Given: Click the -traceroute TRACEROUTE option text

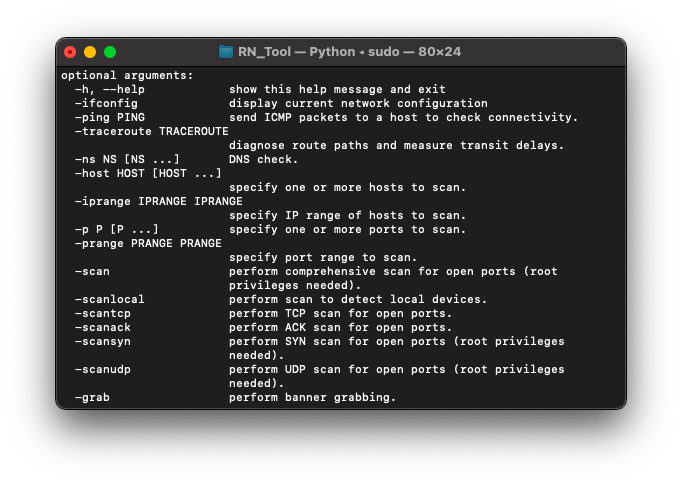Looking at the screenshot, I should tap(151, 131).
